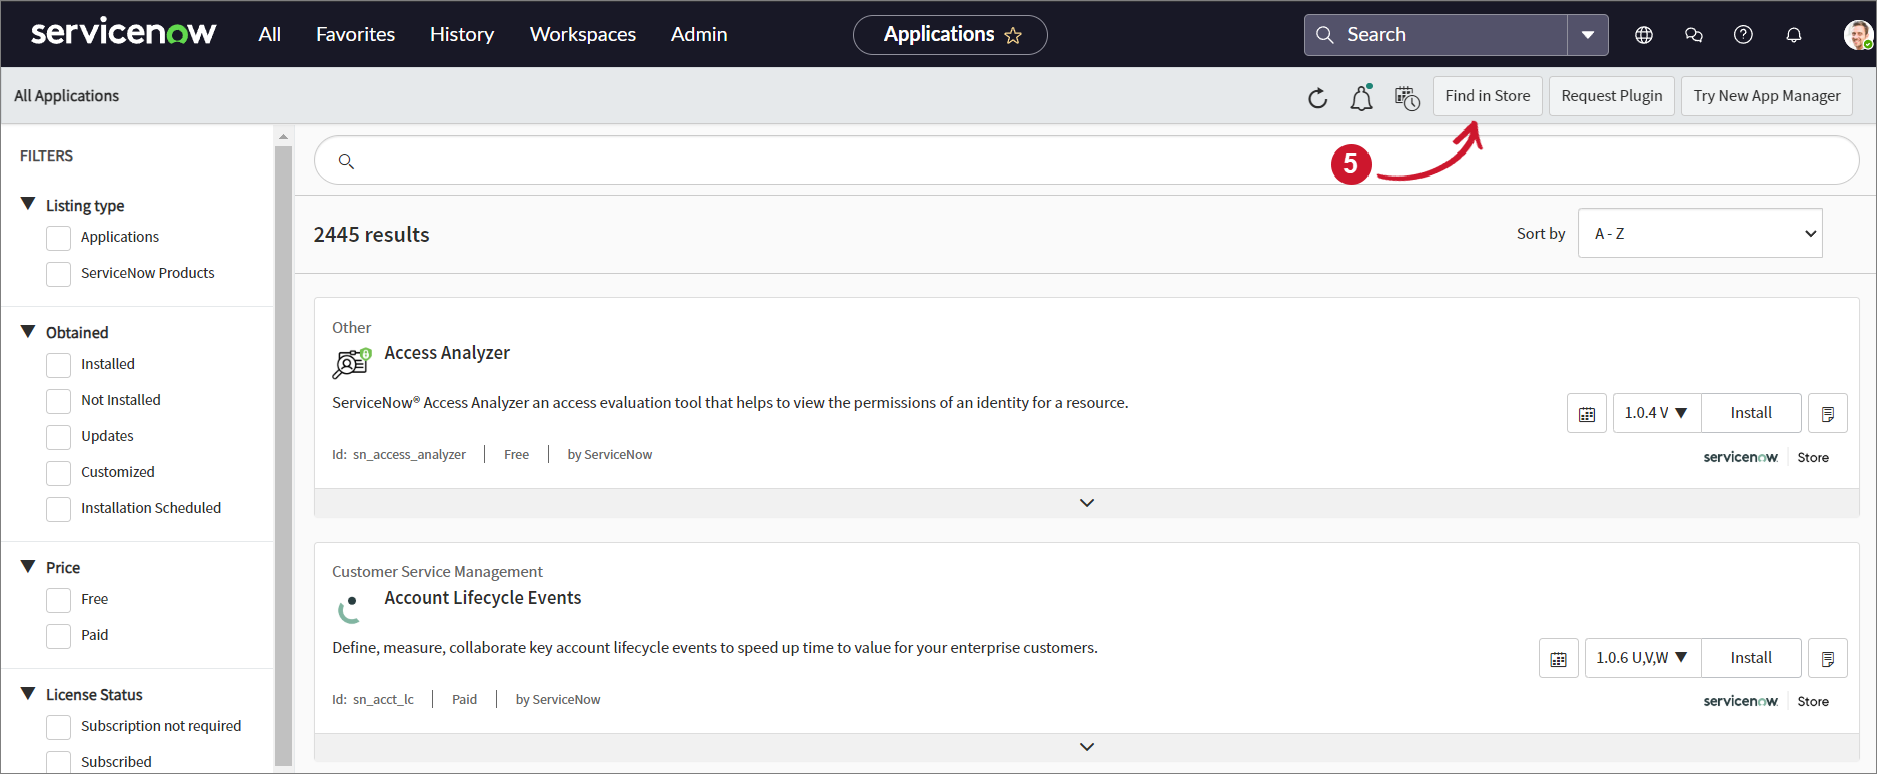
Task: Click the All Applications heading
Action: pyautogui.click(x=66, y=96)
